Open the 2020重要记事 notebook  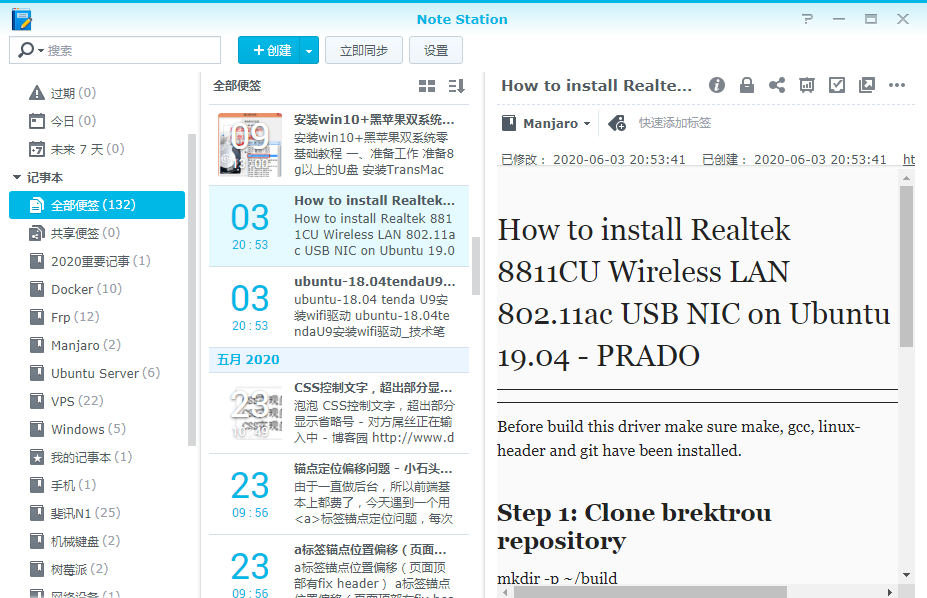(96, 261)
